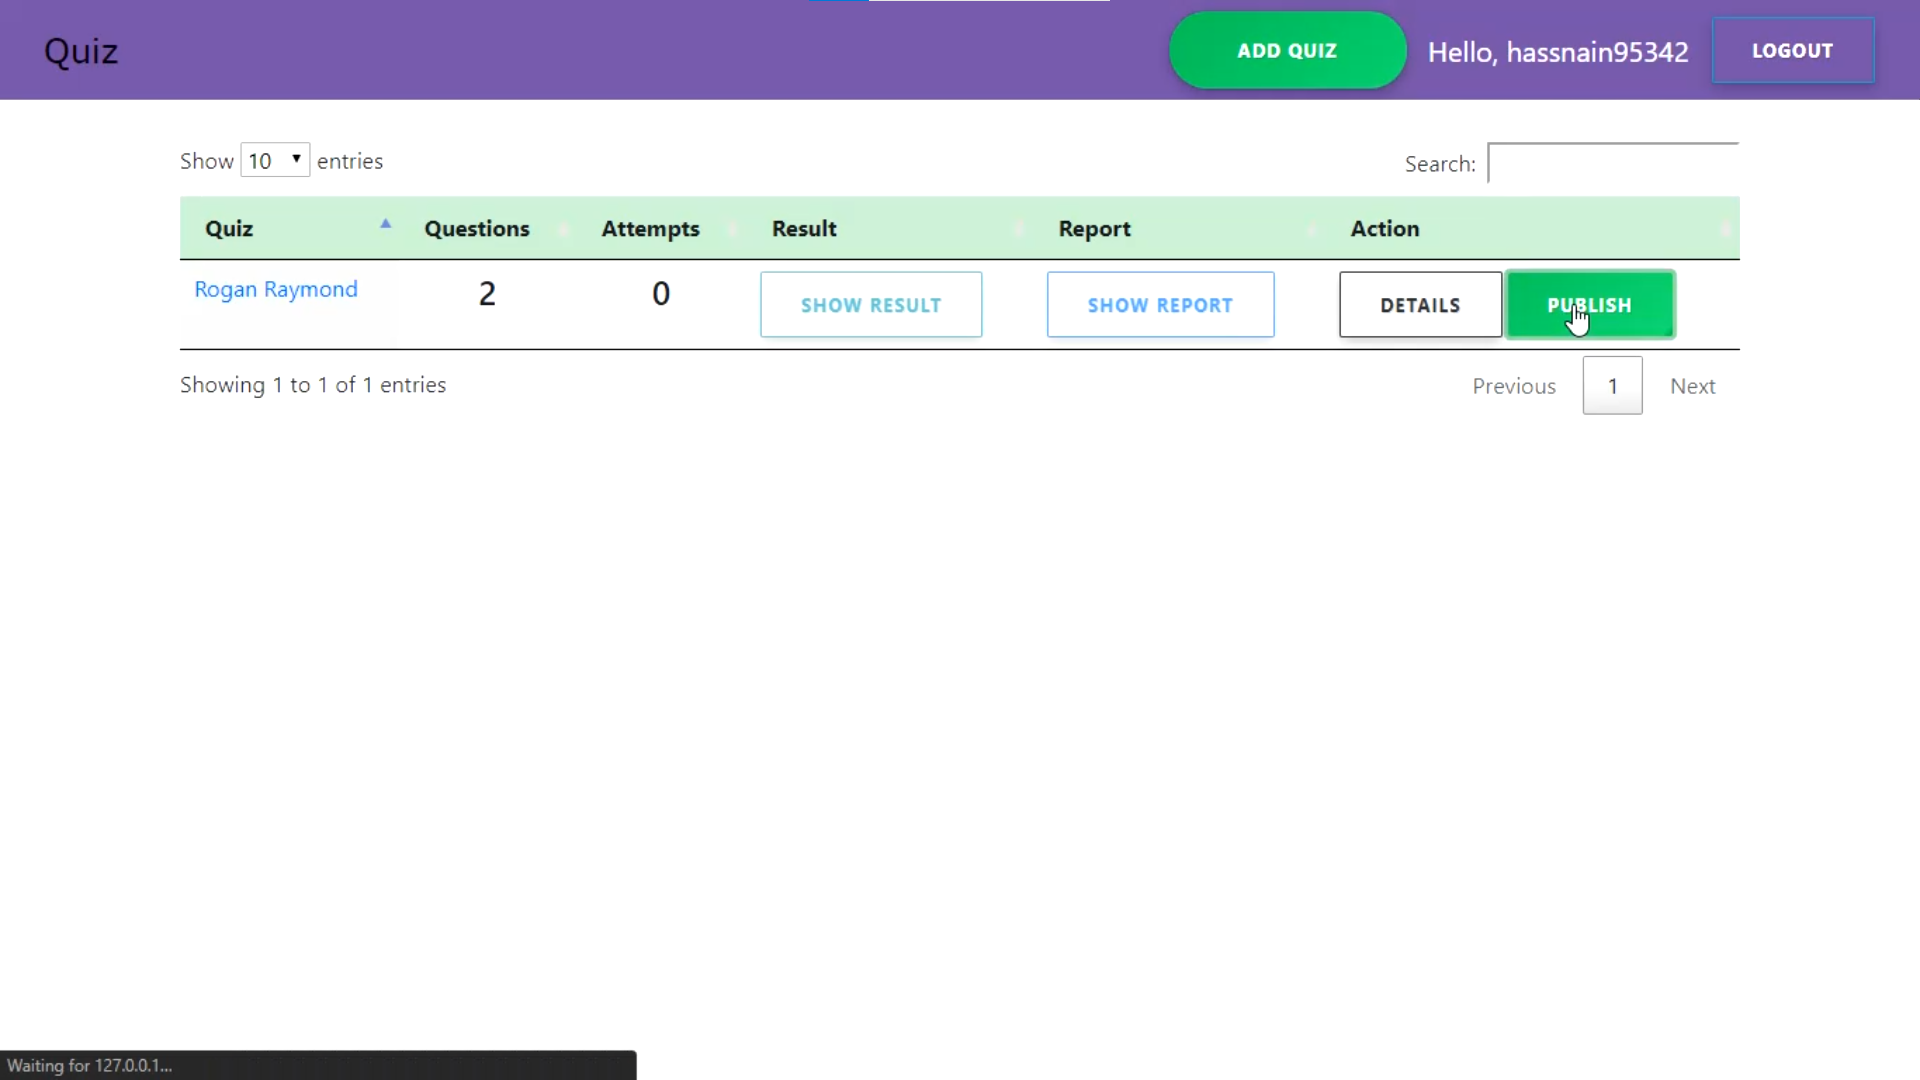
Task: Open the Rogan Raymond quiz link
Action: (276, 289)
